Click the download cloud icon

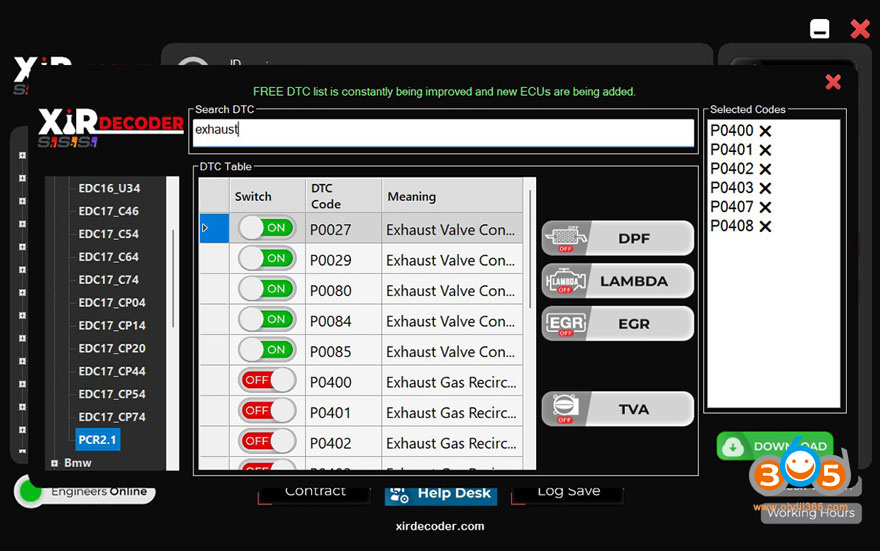tap(732, 447)
